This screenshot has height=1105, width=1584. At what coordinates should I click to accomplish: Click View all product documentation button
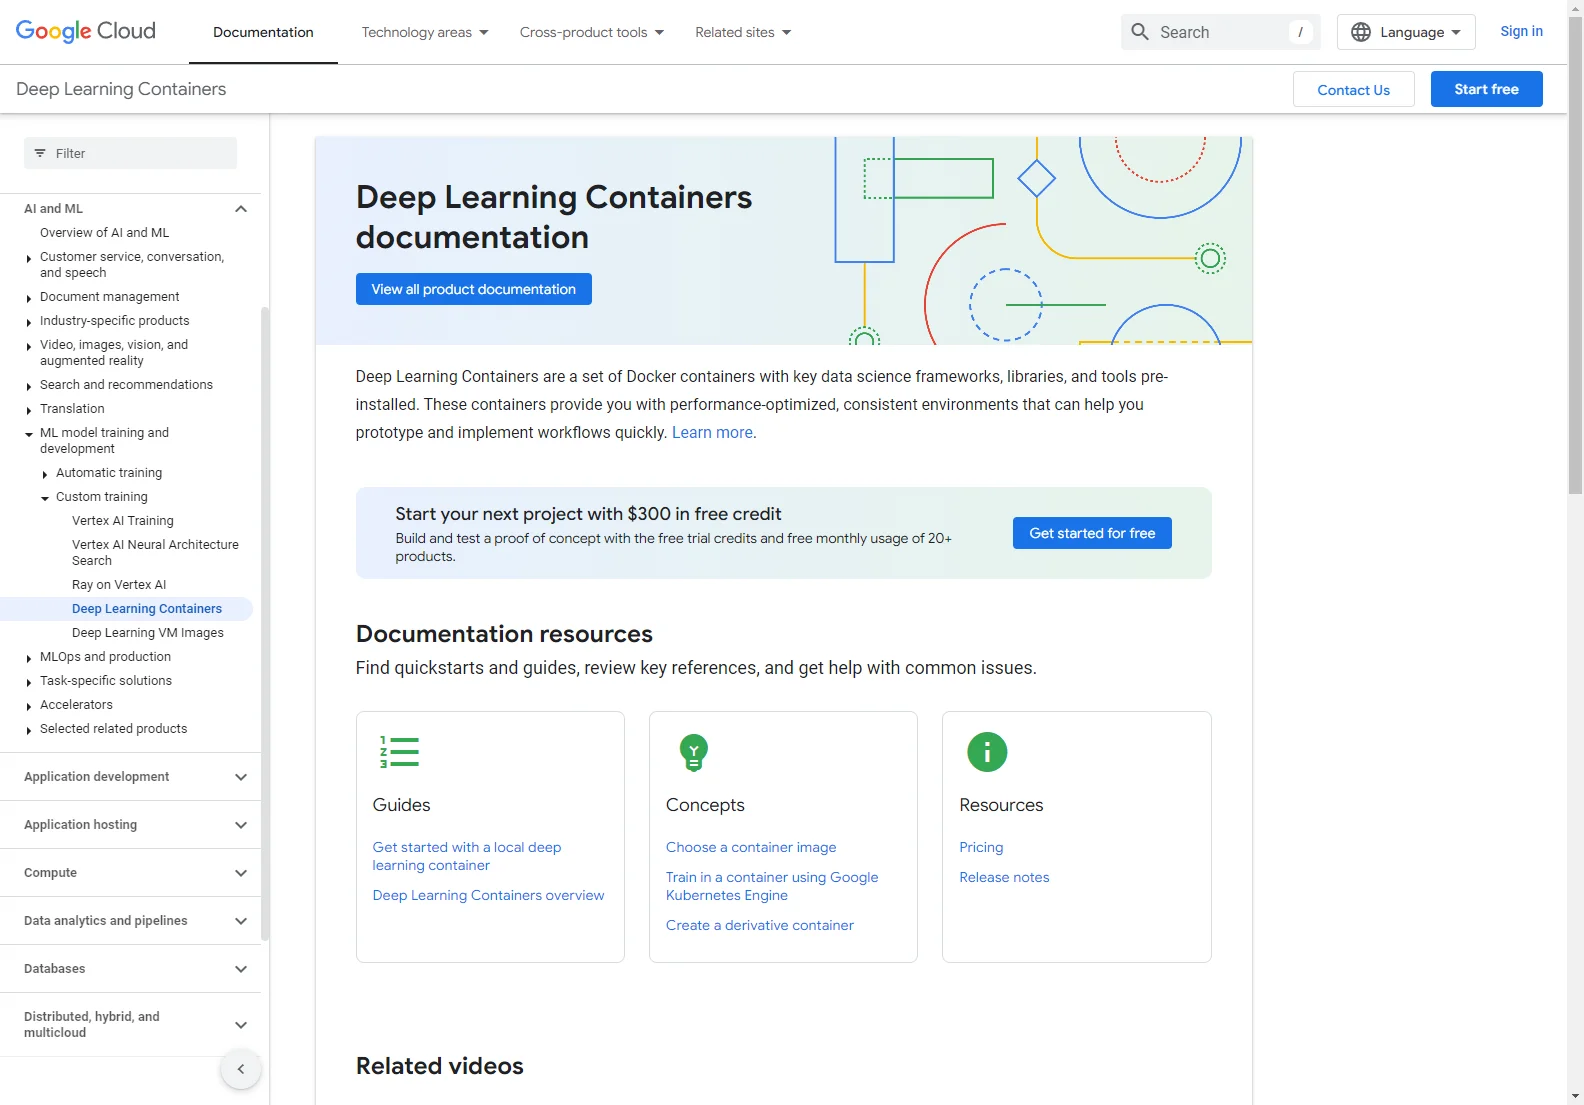(x=473, y=289)
